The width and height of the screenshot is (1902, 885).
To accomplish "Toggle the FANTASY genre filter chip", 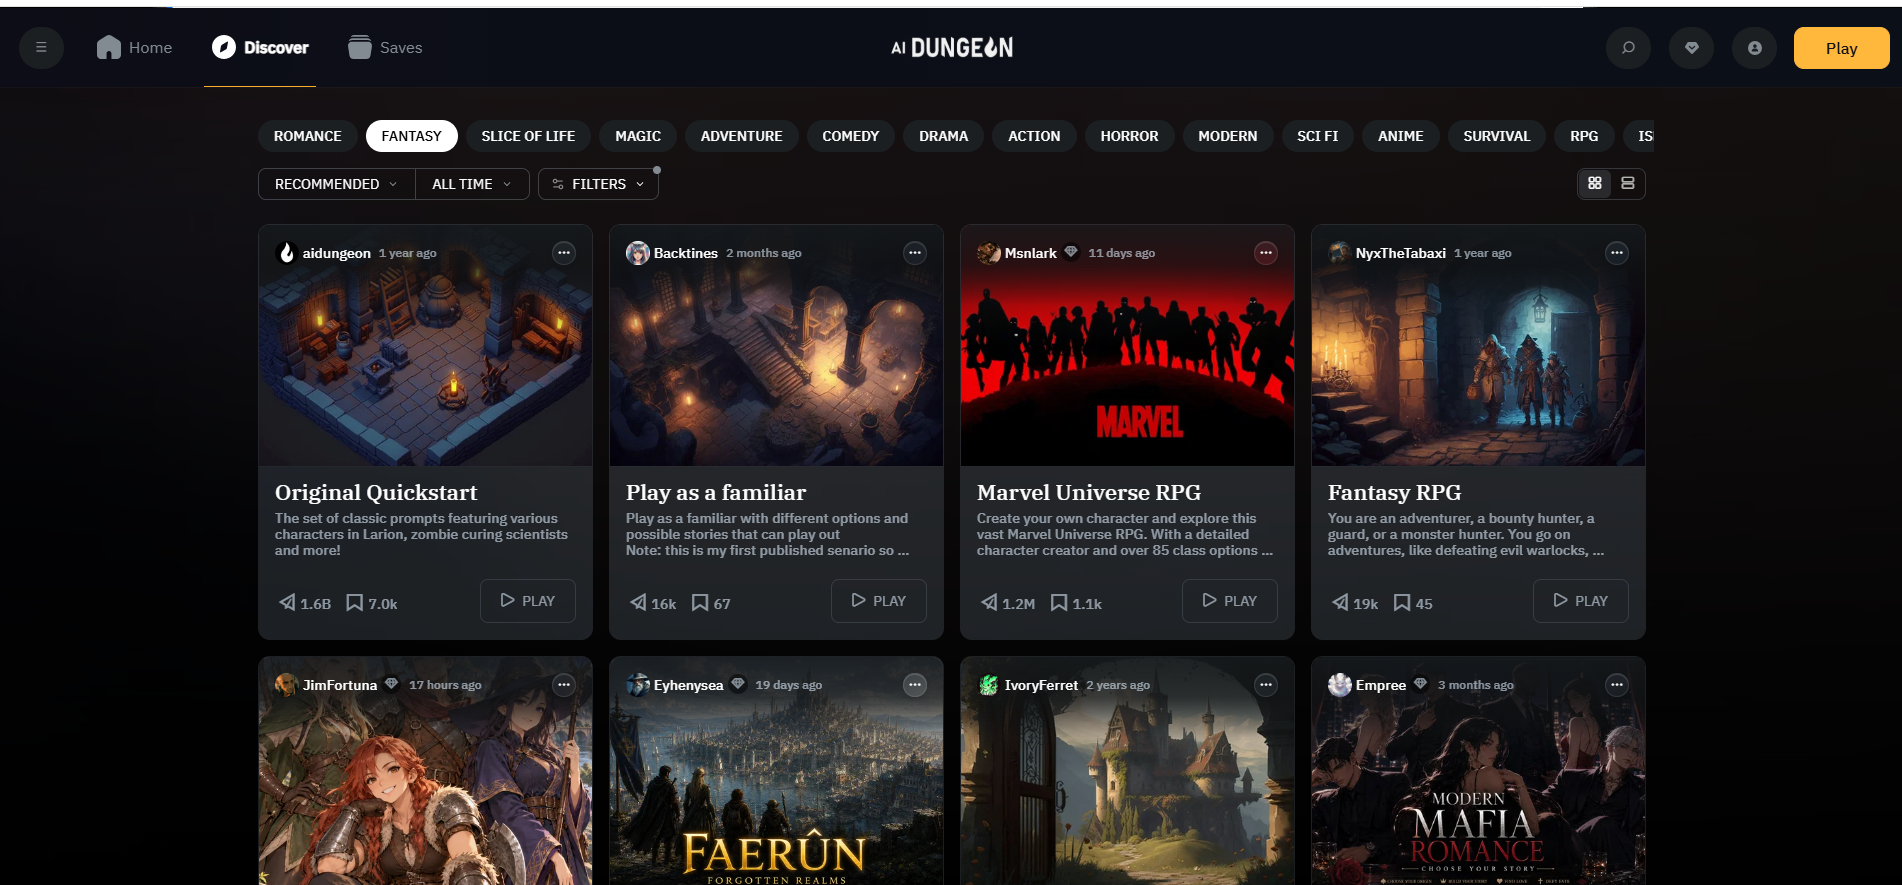I will tap(411, 136).
